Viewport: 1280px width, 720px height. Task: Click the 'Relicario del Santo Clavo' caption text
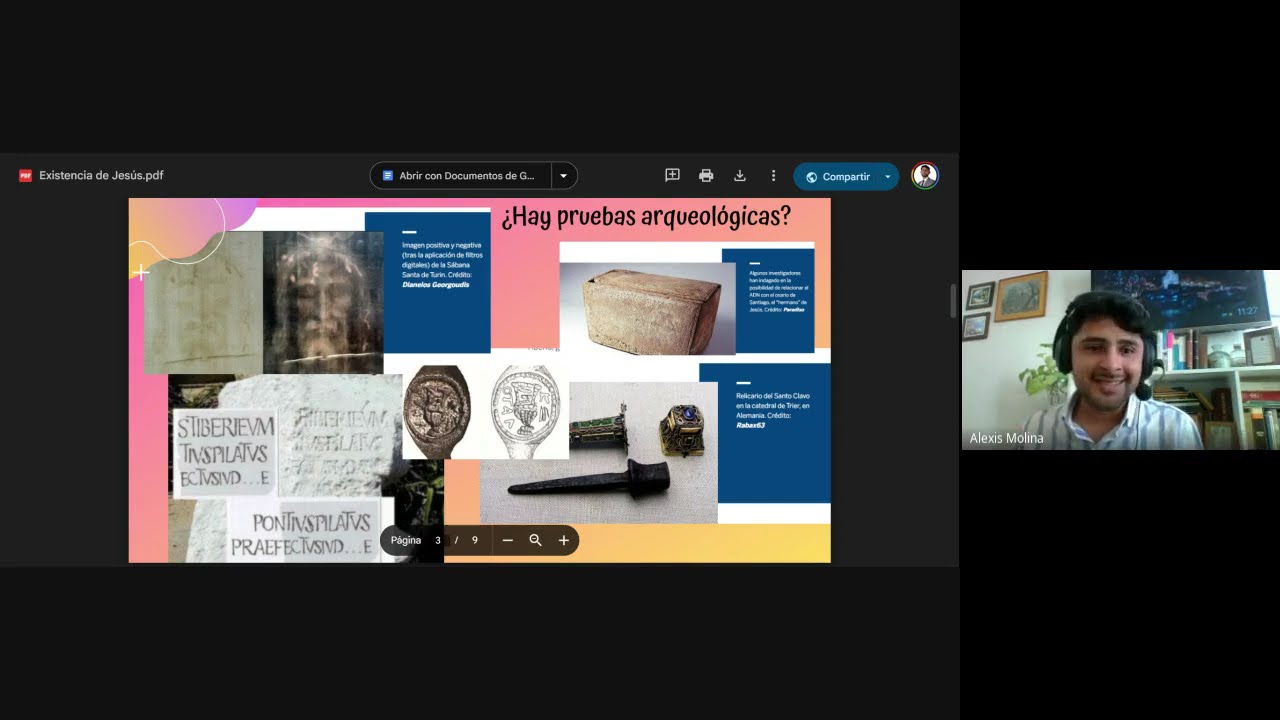click(x=772, y=410)
